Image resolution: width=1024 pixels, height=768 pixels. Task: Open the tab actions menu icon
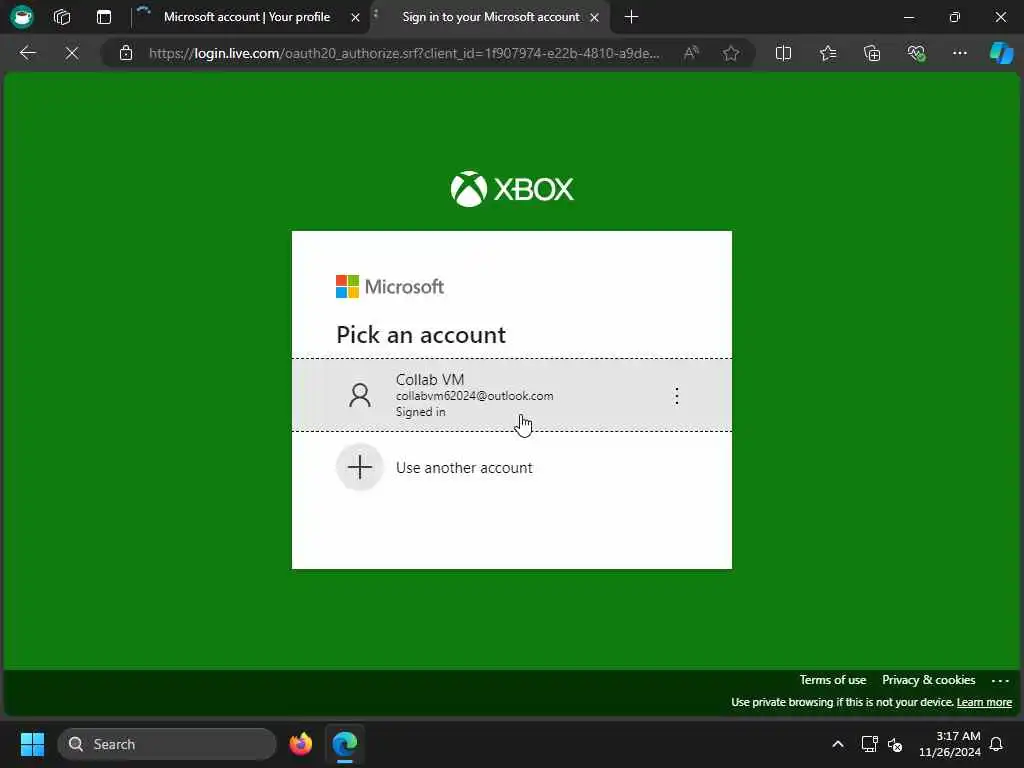[104, 17]
